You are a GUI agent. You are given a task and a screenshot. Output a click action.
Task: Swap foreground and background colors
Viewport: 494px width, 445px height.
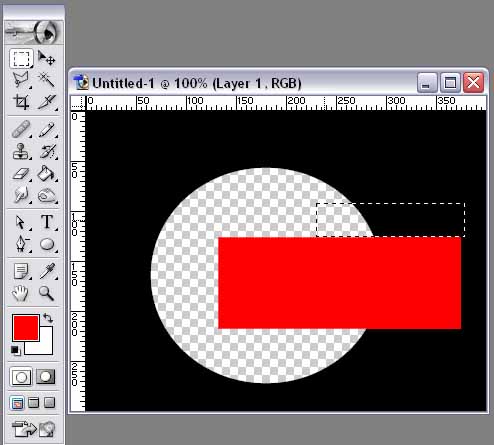click(48, 318)
